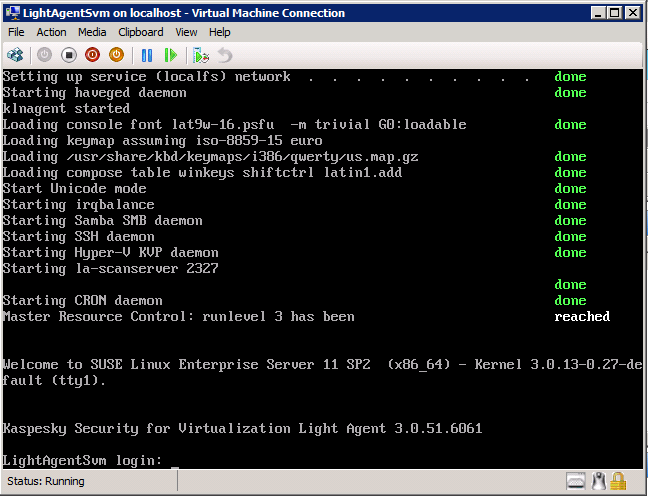Image resolution: width=648 pixels, height=496 pixels.
Task: Open the View menu
Action: pos(186,32)
